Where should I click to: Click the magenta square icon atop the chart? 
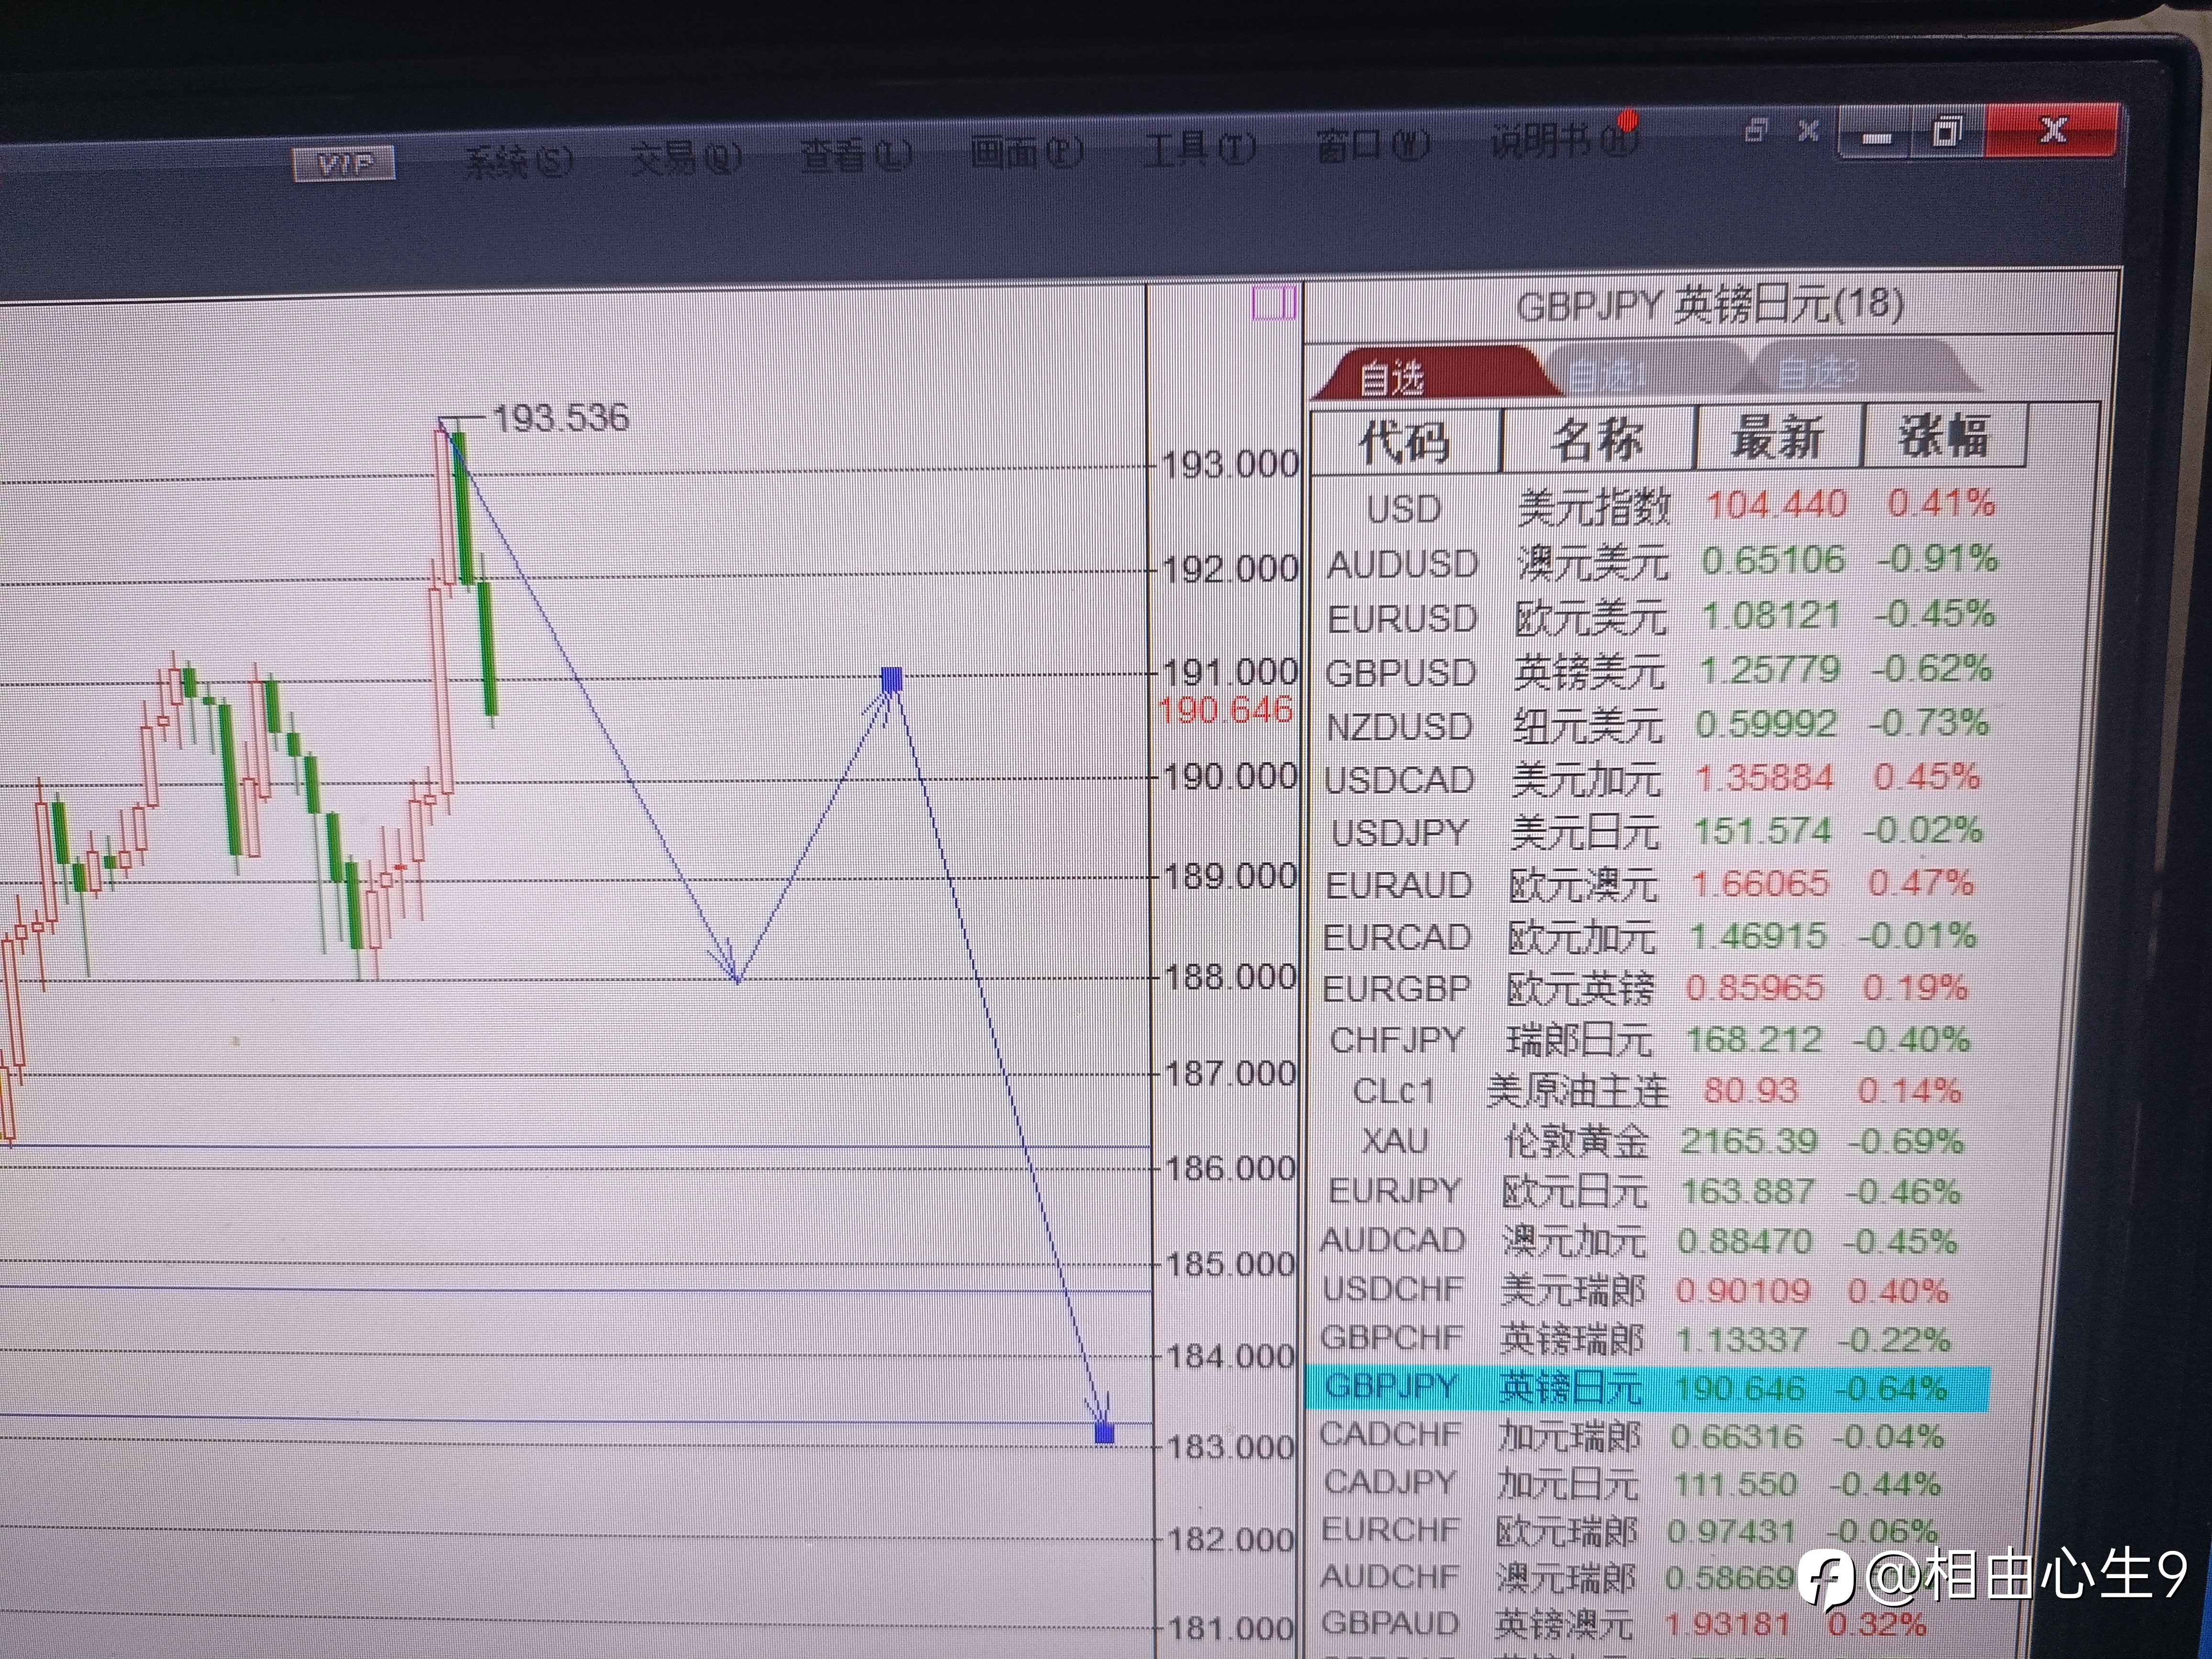point(1274,302)
